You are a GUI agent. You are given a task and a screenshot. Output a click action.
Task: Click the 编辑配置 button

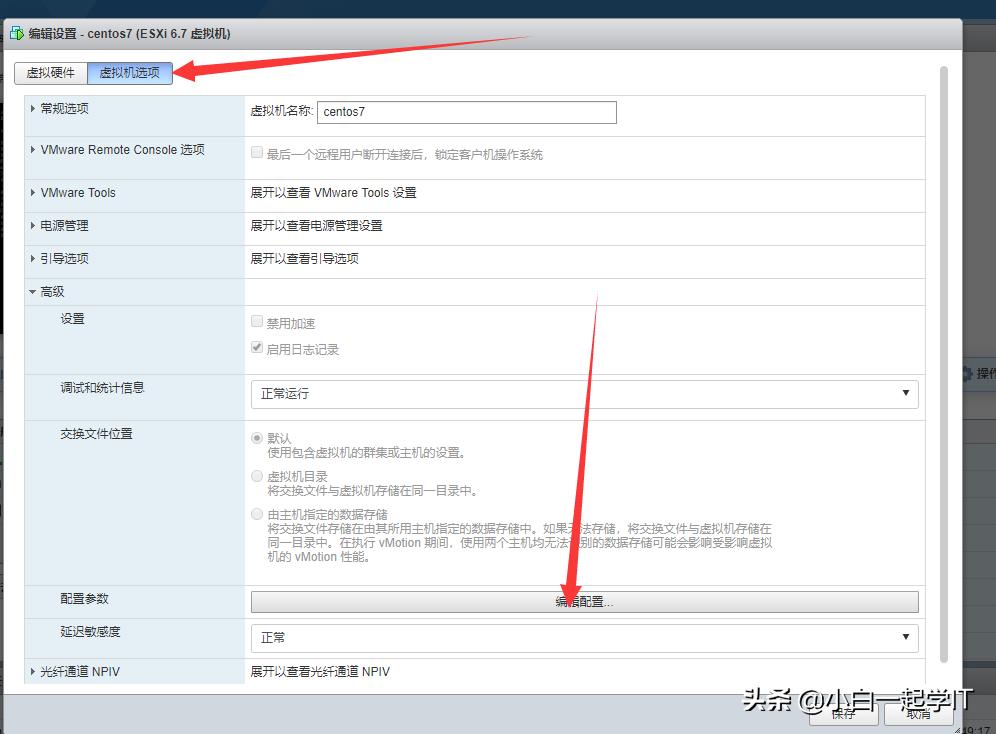pos(584,601)
